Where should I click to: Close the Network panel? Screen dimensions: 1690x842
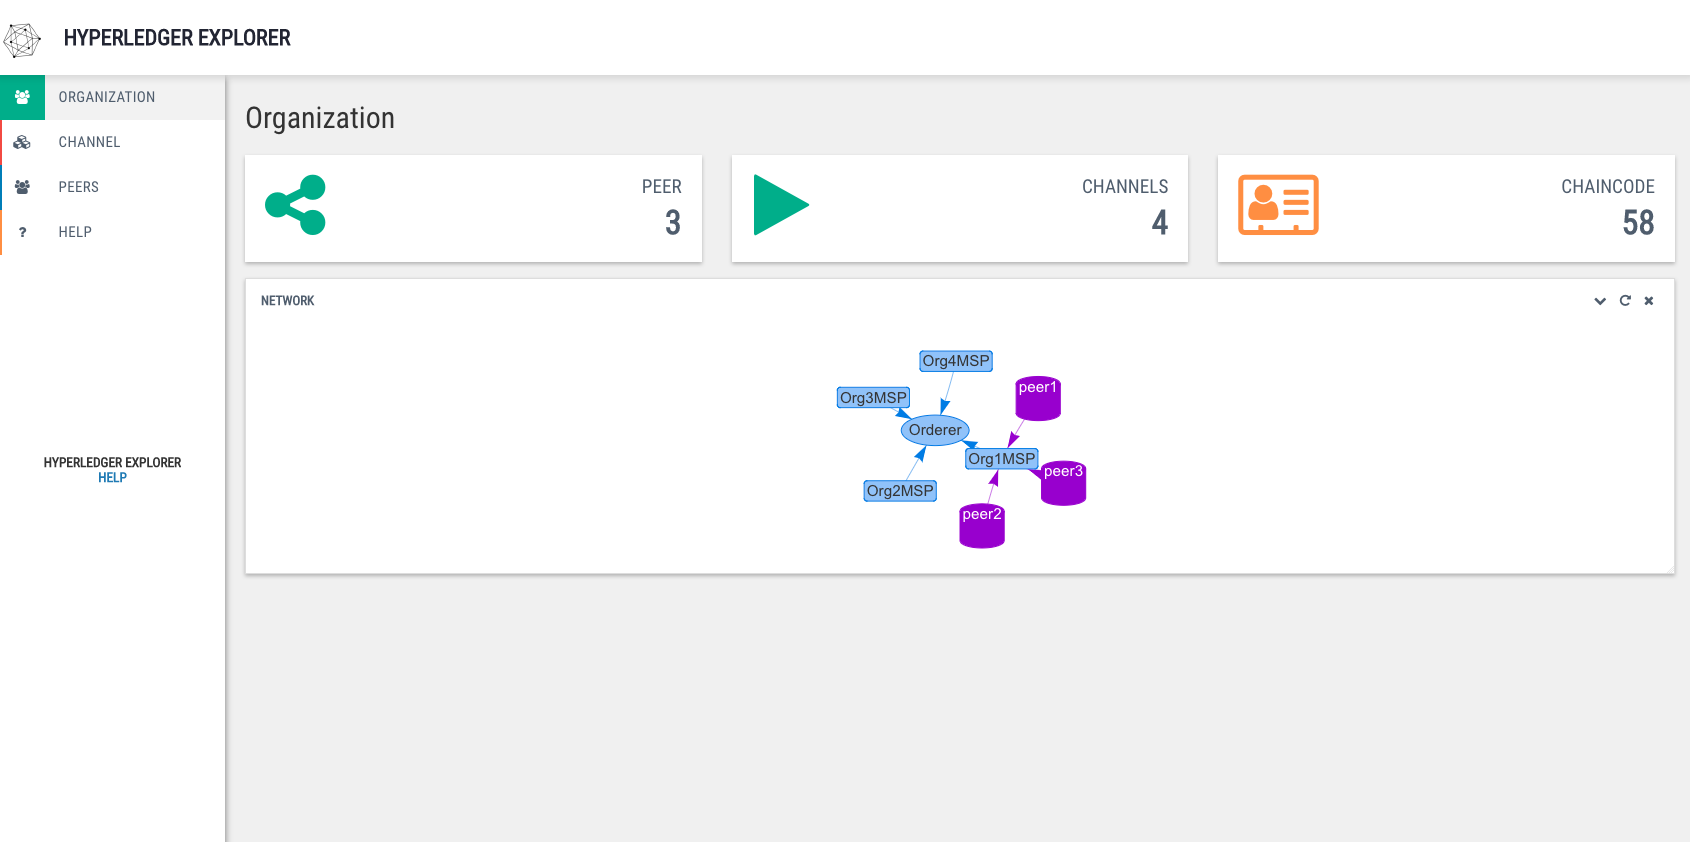[x=1649, y=301]
